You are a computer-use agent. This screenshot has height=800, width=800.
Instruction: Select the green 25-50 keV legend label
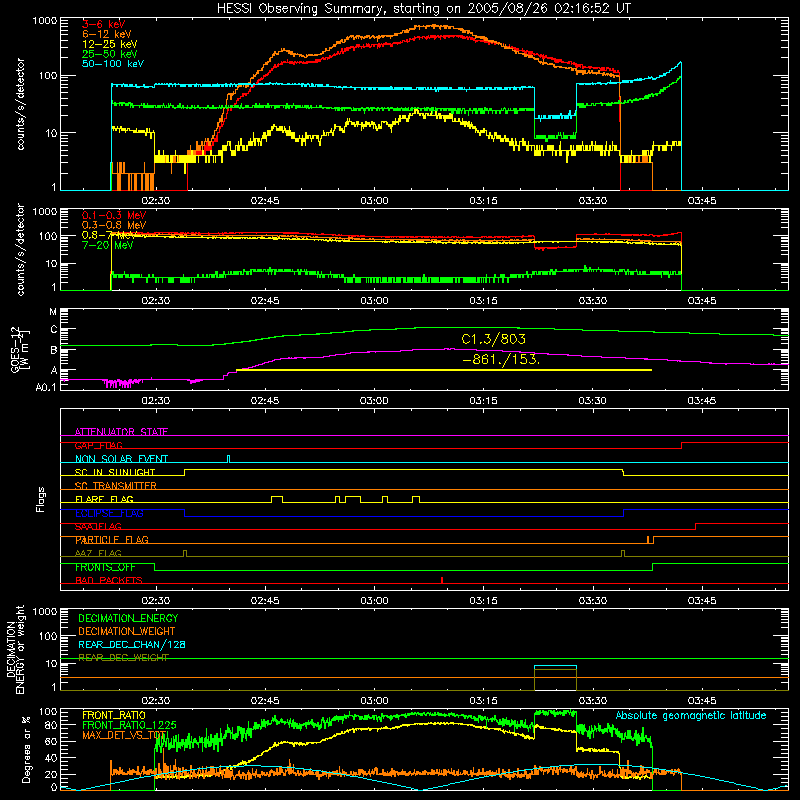[110, 54]
